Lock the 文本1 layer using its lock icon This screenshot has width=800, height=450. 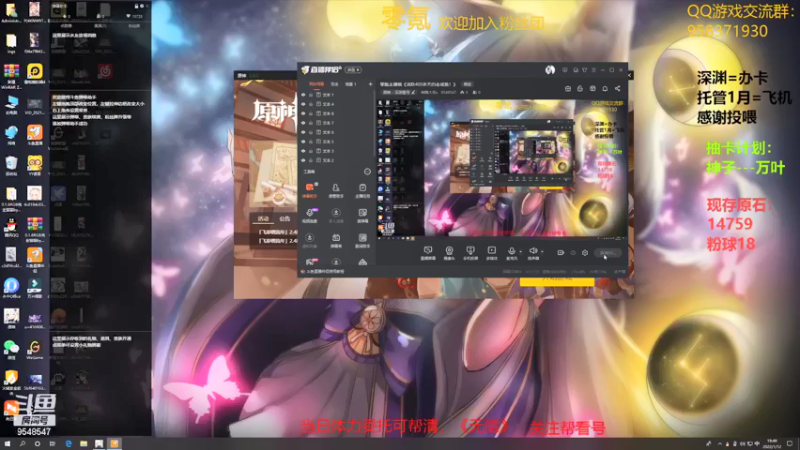point(311,95)
